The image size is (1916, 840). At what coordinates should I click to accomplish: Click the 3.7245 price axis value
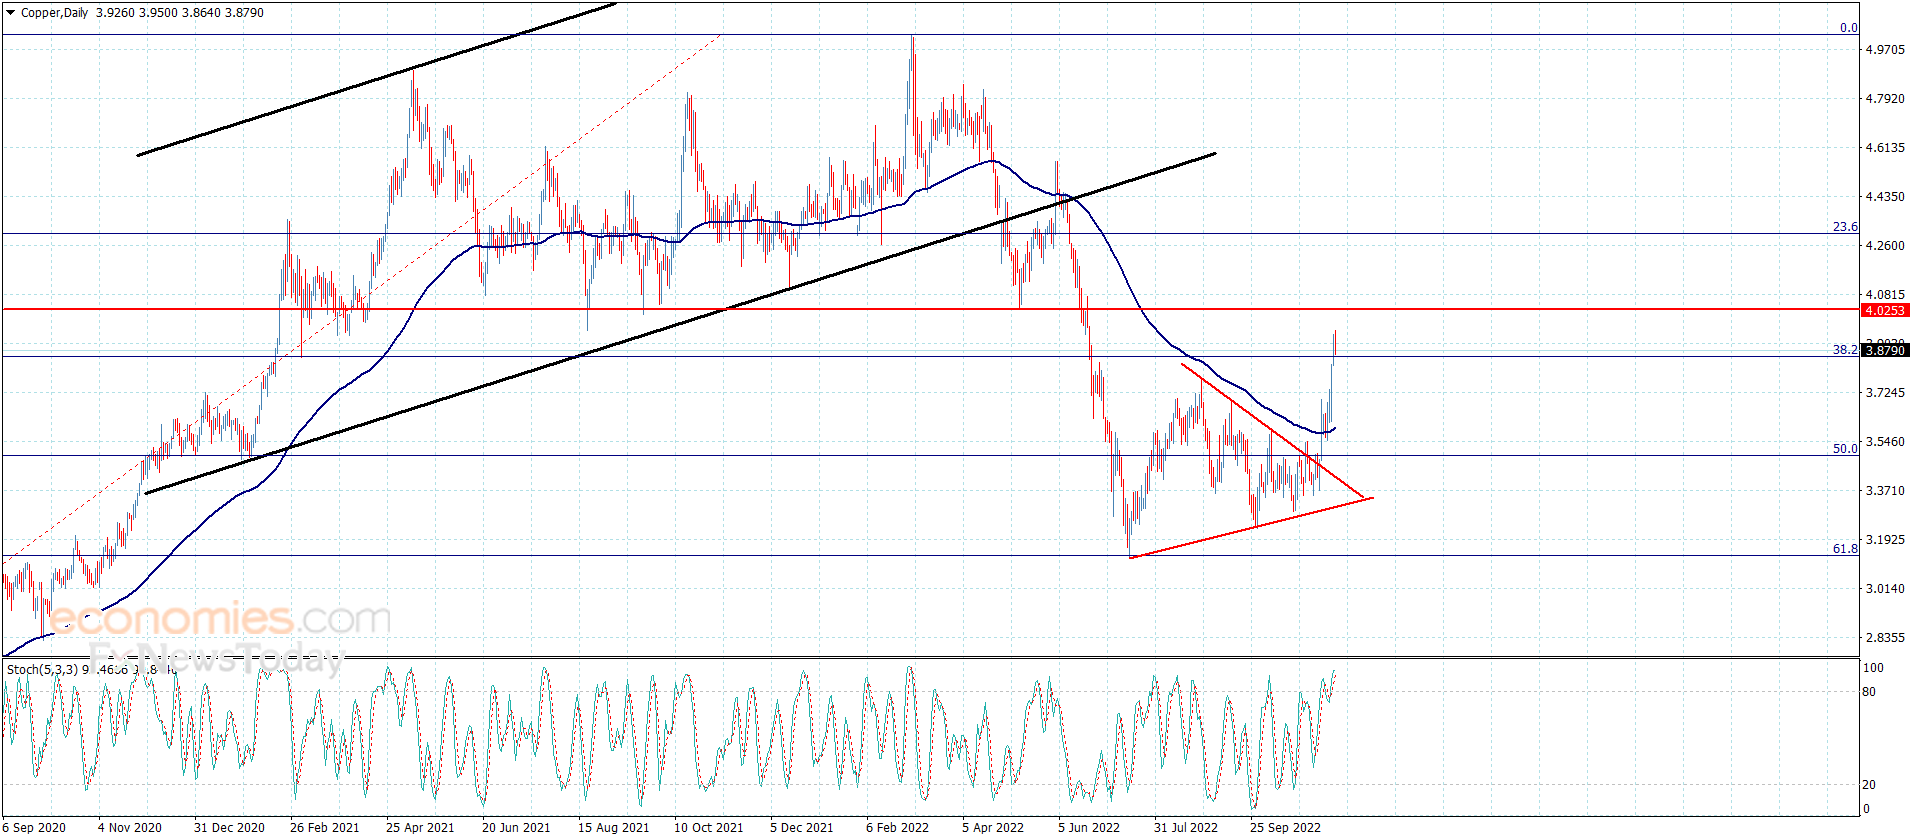pos(1885,393)
